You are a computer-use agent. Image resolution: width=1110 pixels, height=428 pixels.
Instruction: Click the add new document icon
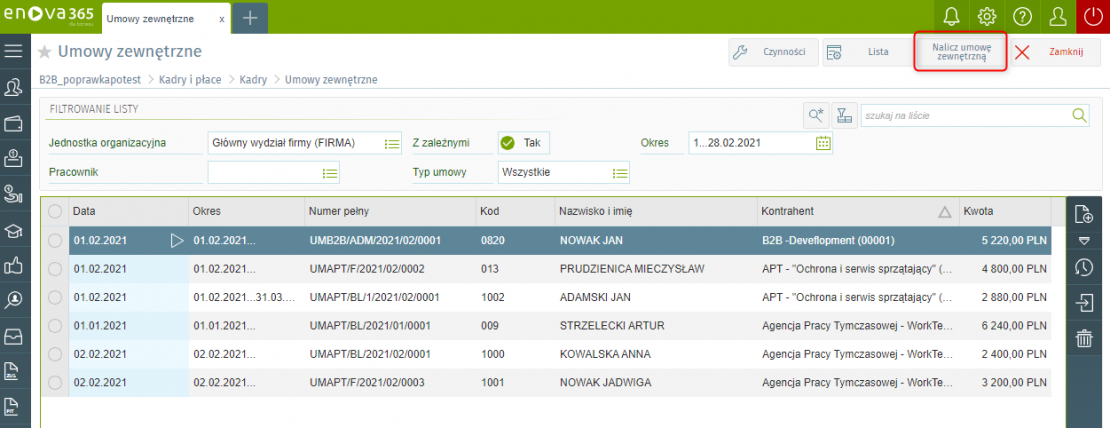(1084, 213)
